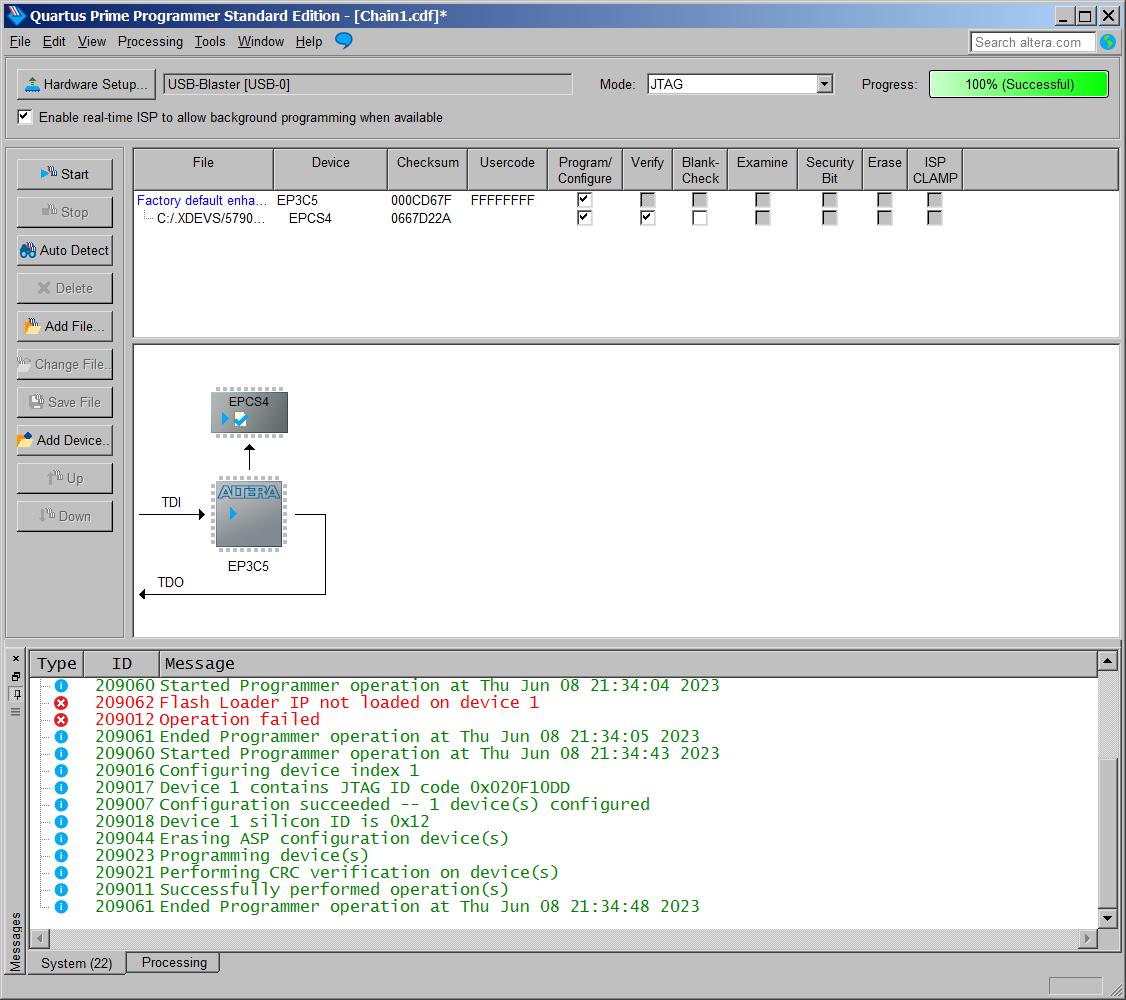Click the blue feedback speech bubble icon

(x=344, y=41)
